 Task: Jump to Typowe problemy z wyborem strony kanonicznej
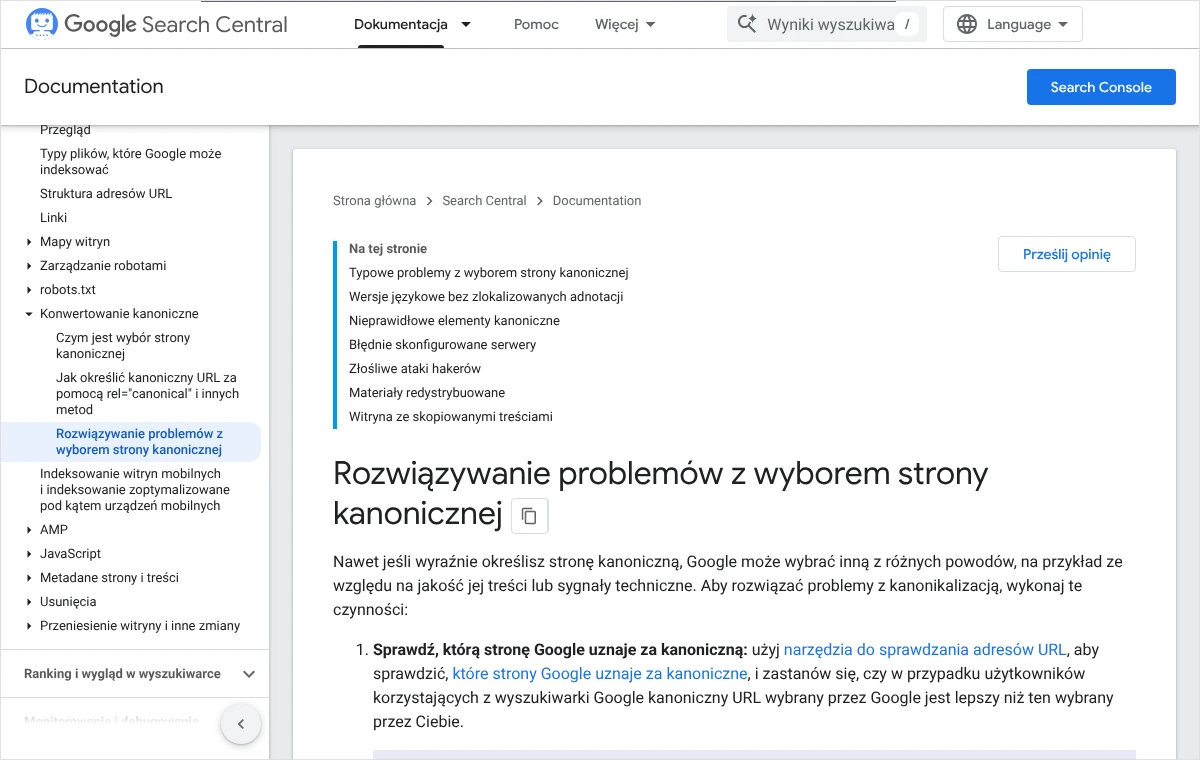coord(488,273)
